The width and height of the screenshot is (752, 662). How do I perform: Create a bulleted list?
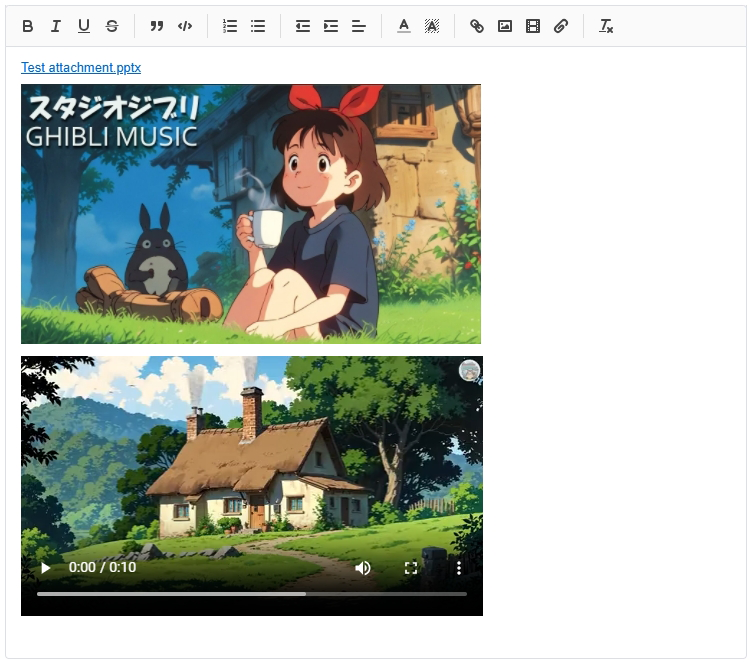pos(258,26)
